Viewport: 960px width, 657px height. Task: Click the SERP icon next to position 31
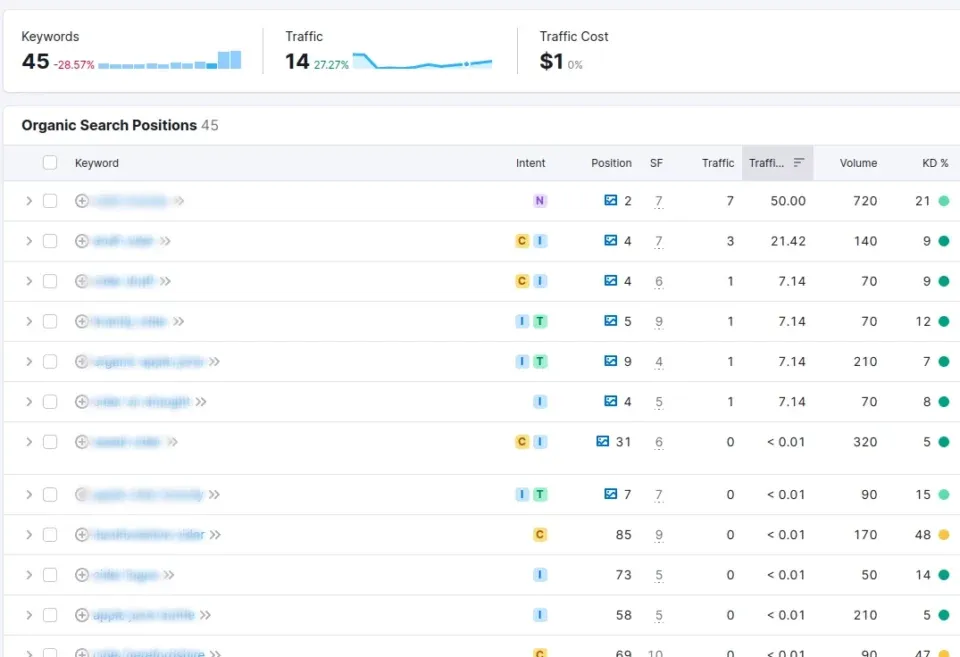tap(601, 441)
